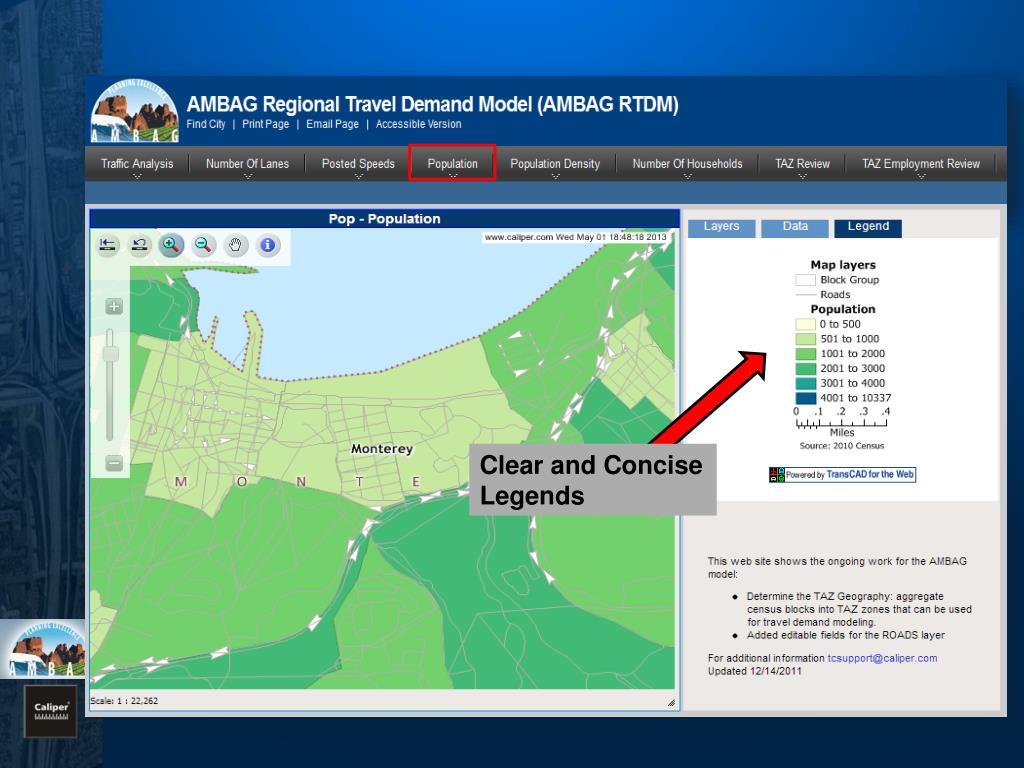
Task: Move the vertical zoom slider handle
Action: (110, 353)
